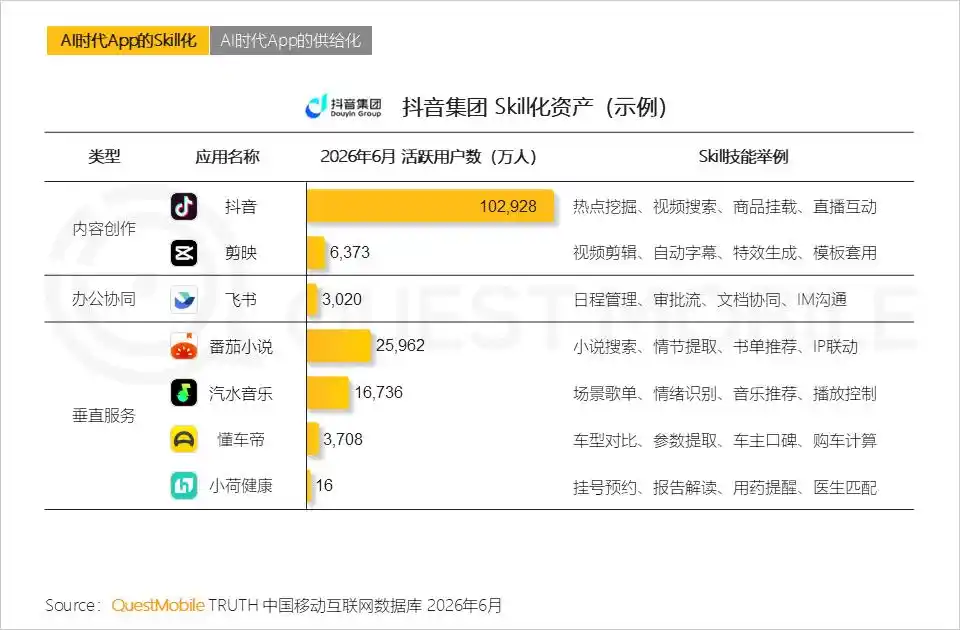
Task: Click the Qishui Music (汽水音乐) icon
Action: [184, 393]
